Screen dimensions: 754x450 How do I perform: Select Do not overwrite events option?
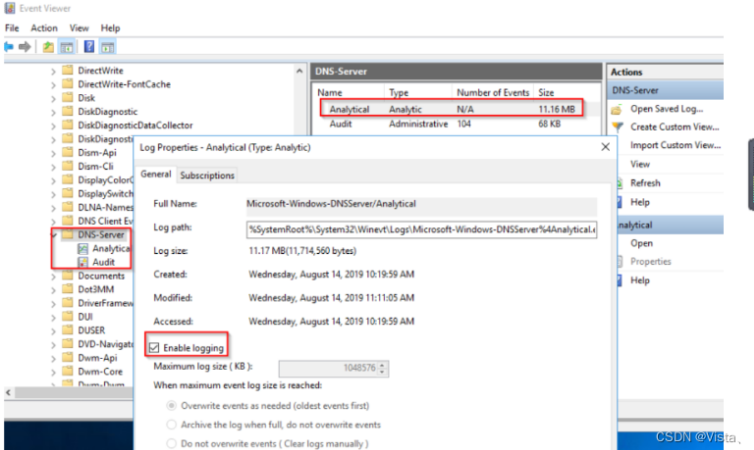[x=171, y=444]
